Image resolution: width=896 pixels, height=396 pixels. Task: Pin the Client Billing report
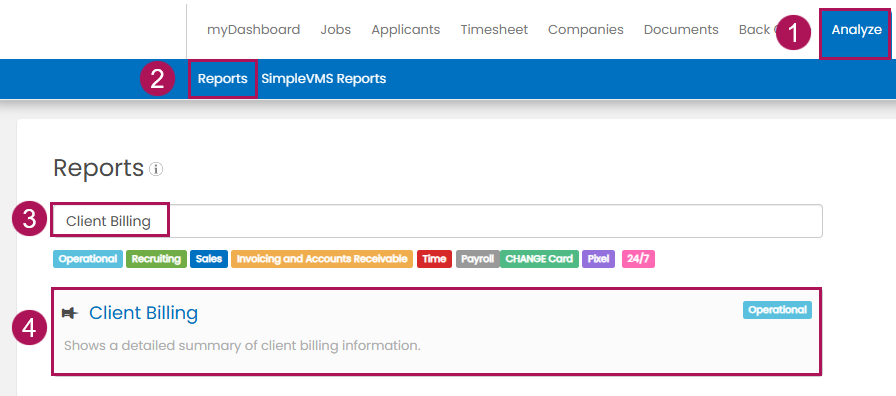69,313
